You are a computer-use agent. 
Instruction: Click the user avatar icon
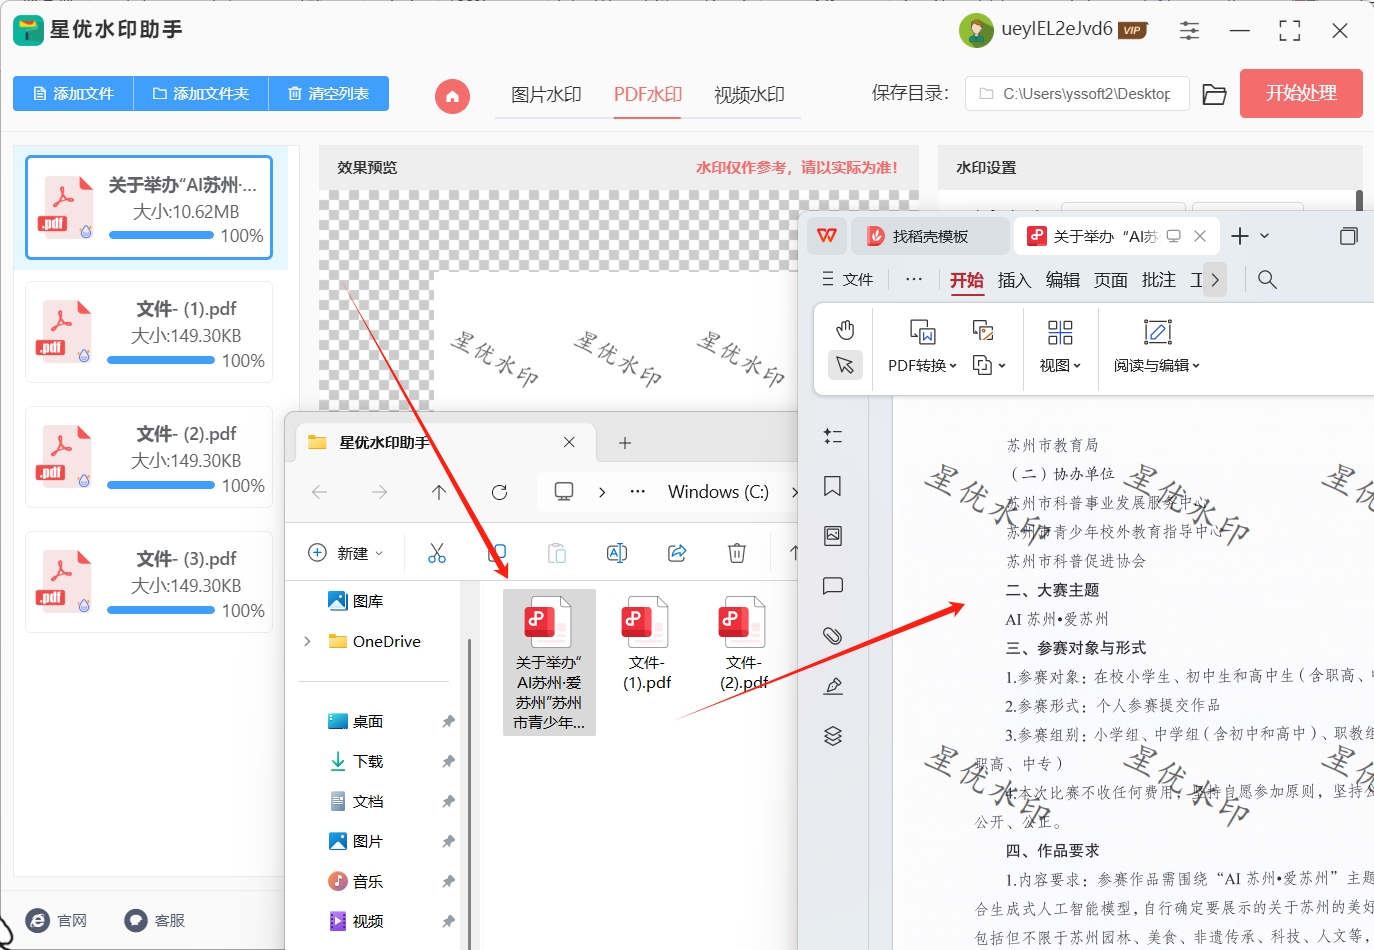976,30
